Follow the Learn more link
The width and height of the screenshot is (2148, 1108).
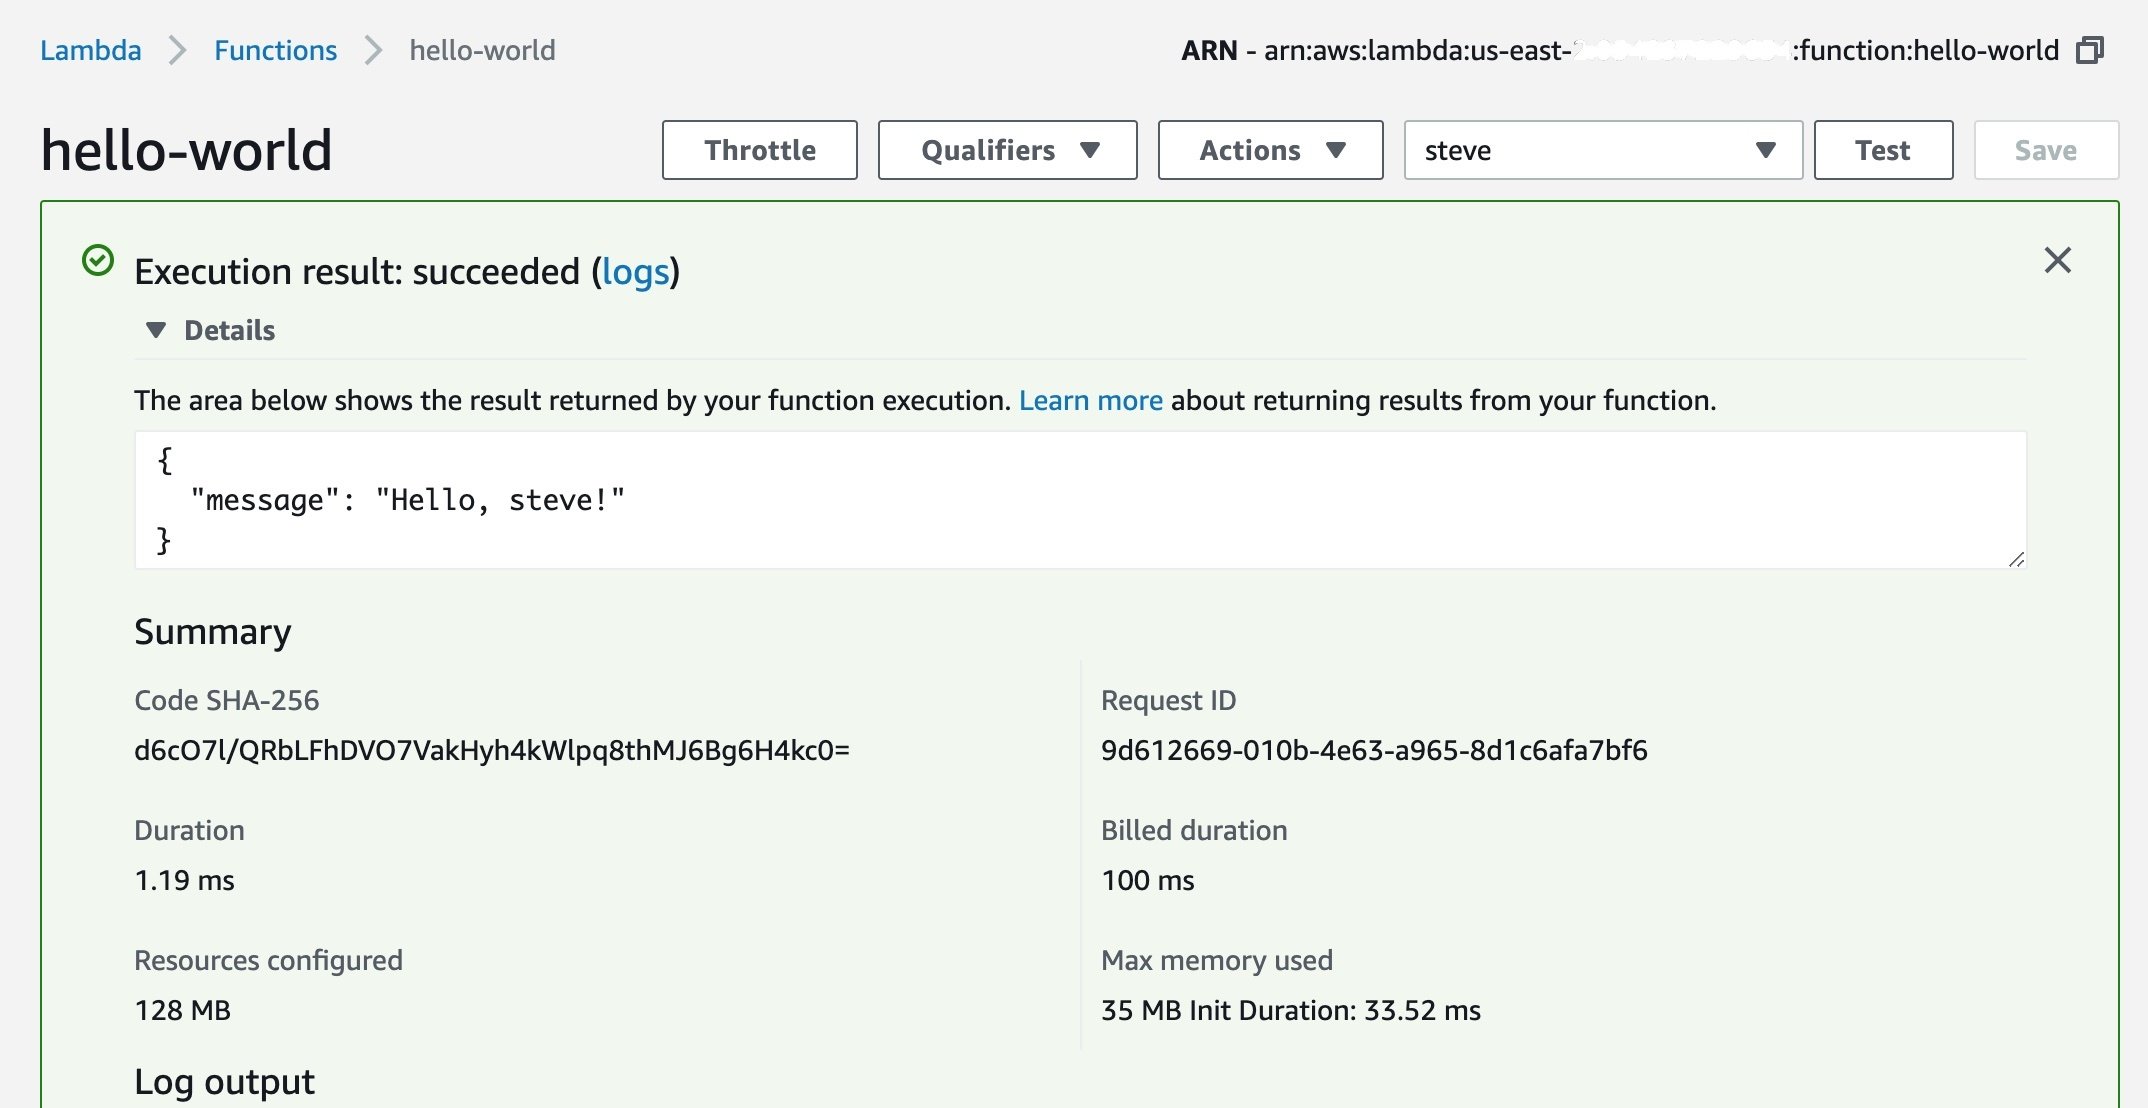coord(1090,400)
